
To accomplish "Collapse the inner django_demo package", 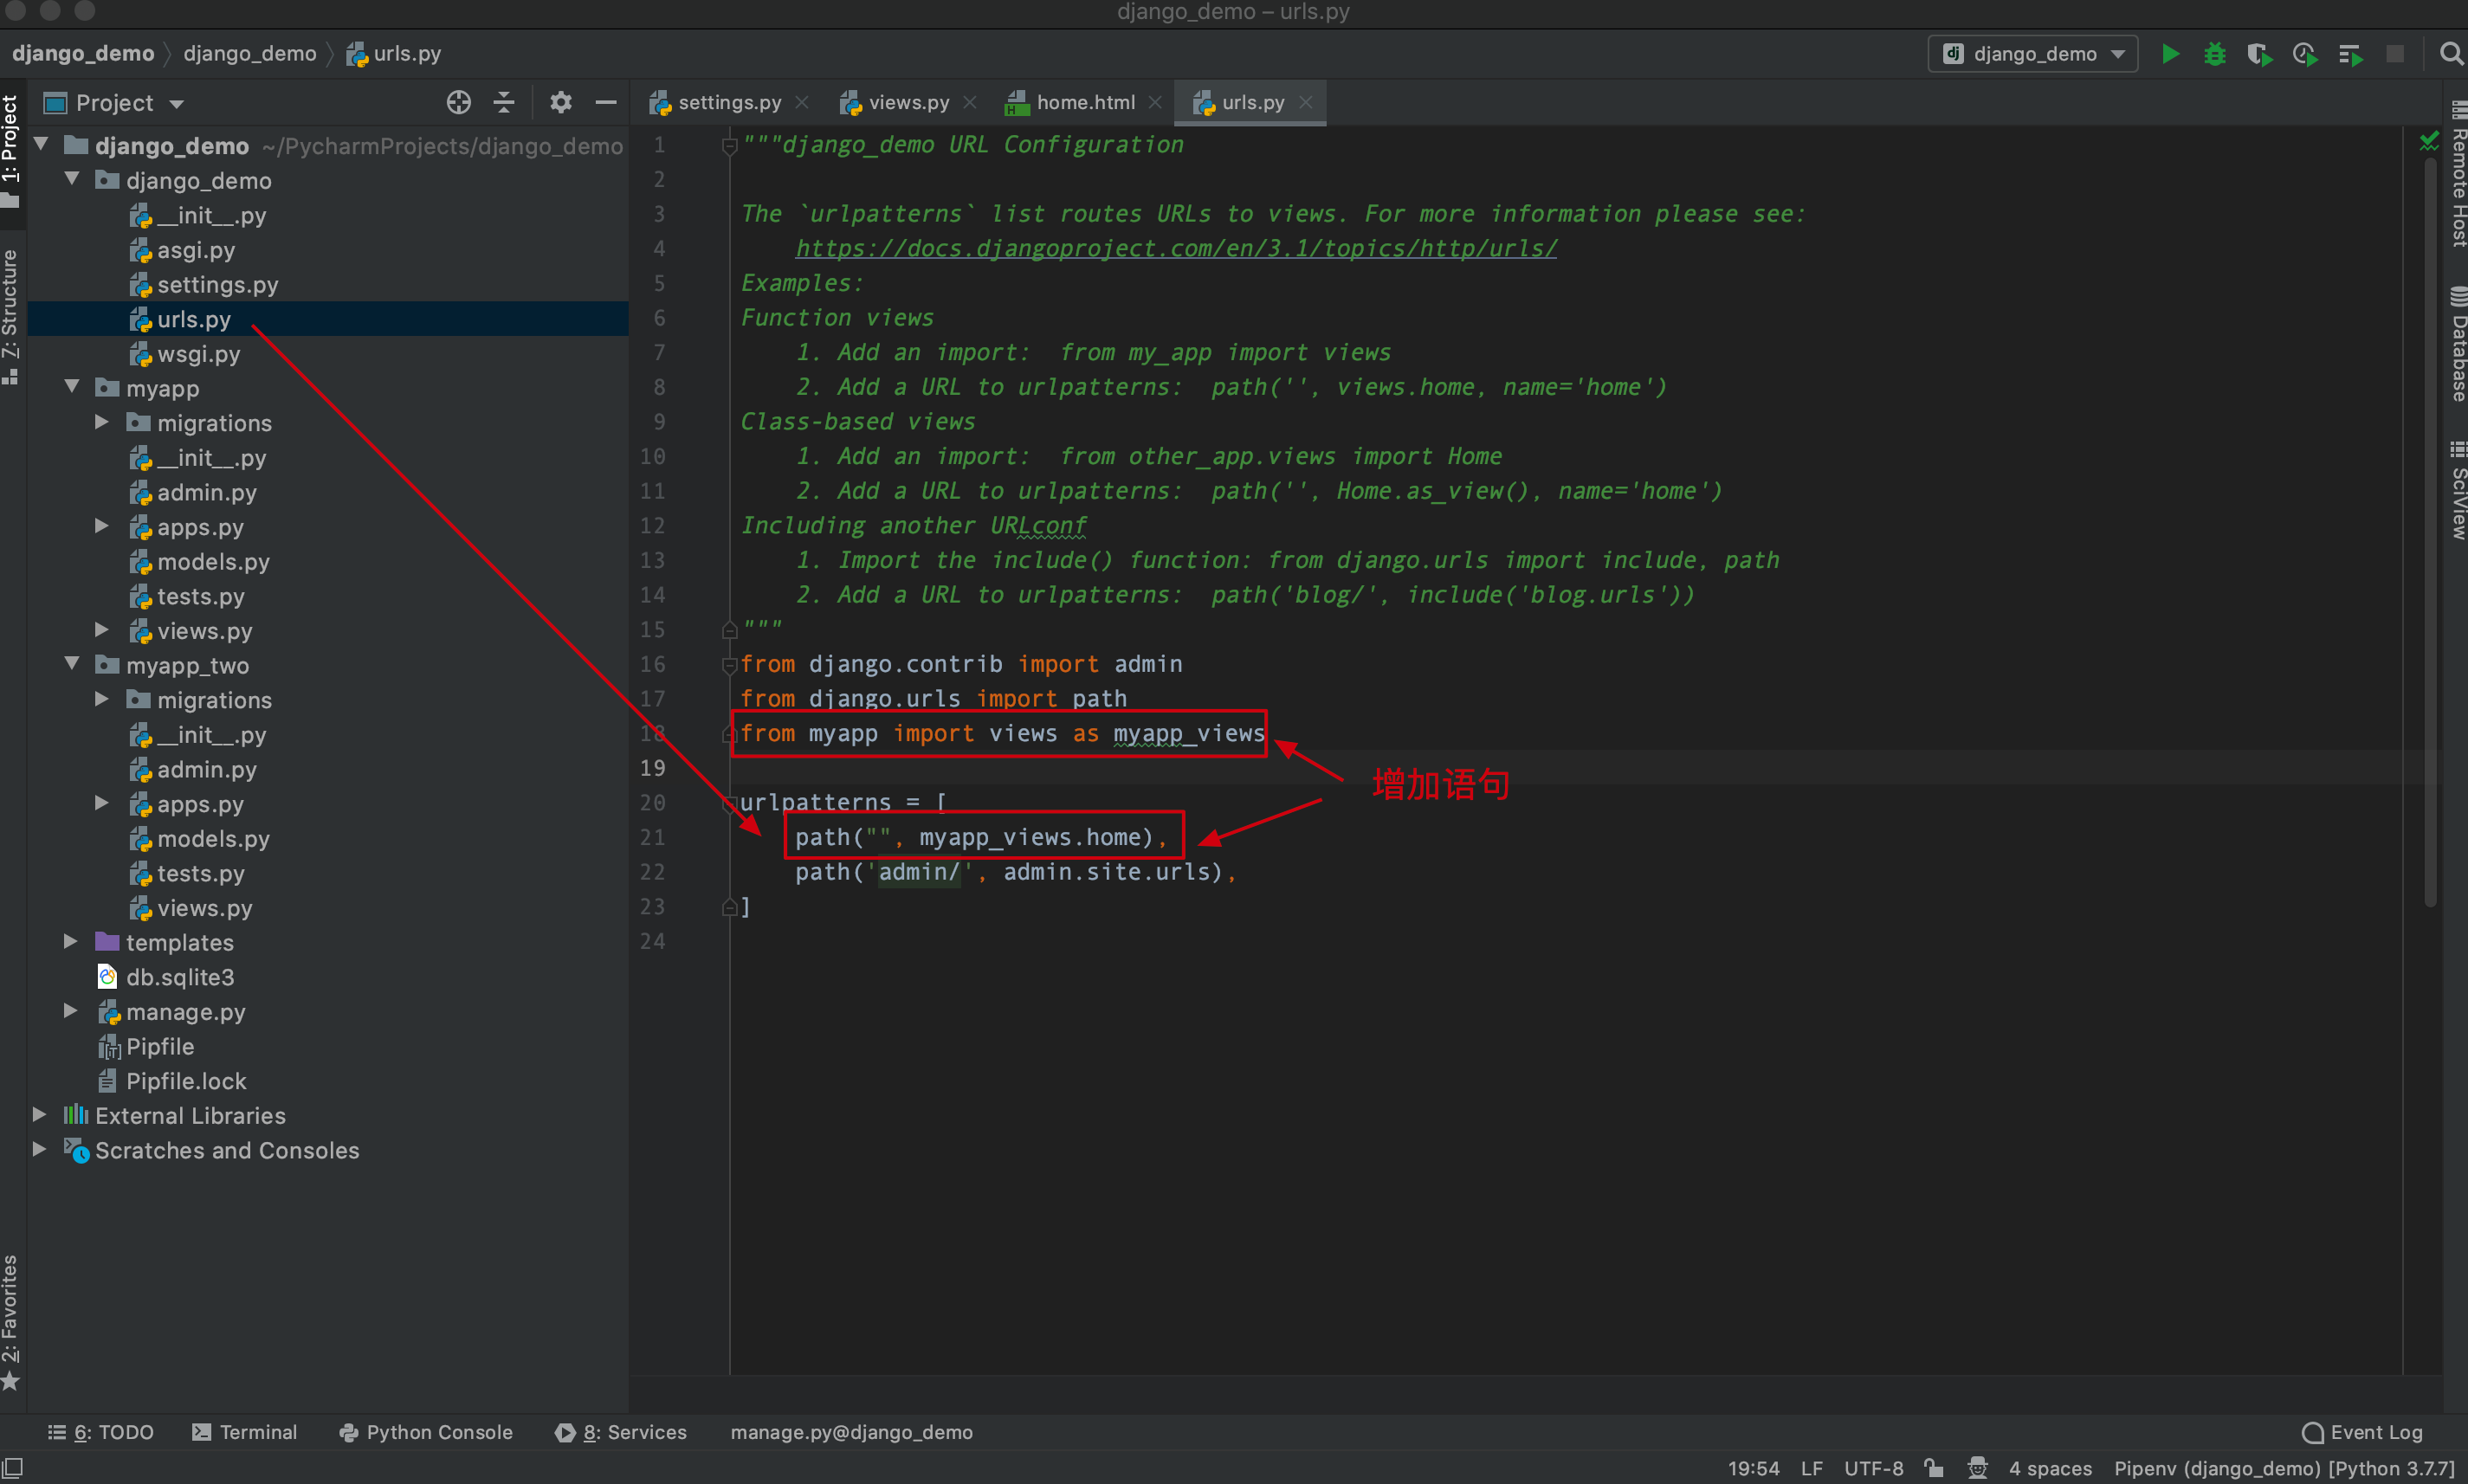I will pos(72,180).
